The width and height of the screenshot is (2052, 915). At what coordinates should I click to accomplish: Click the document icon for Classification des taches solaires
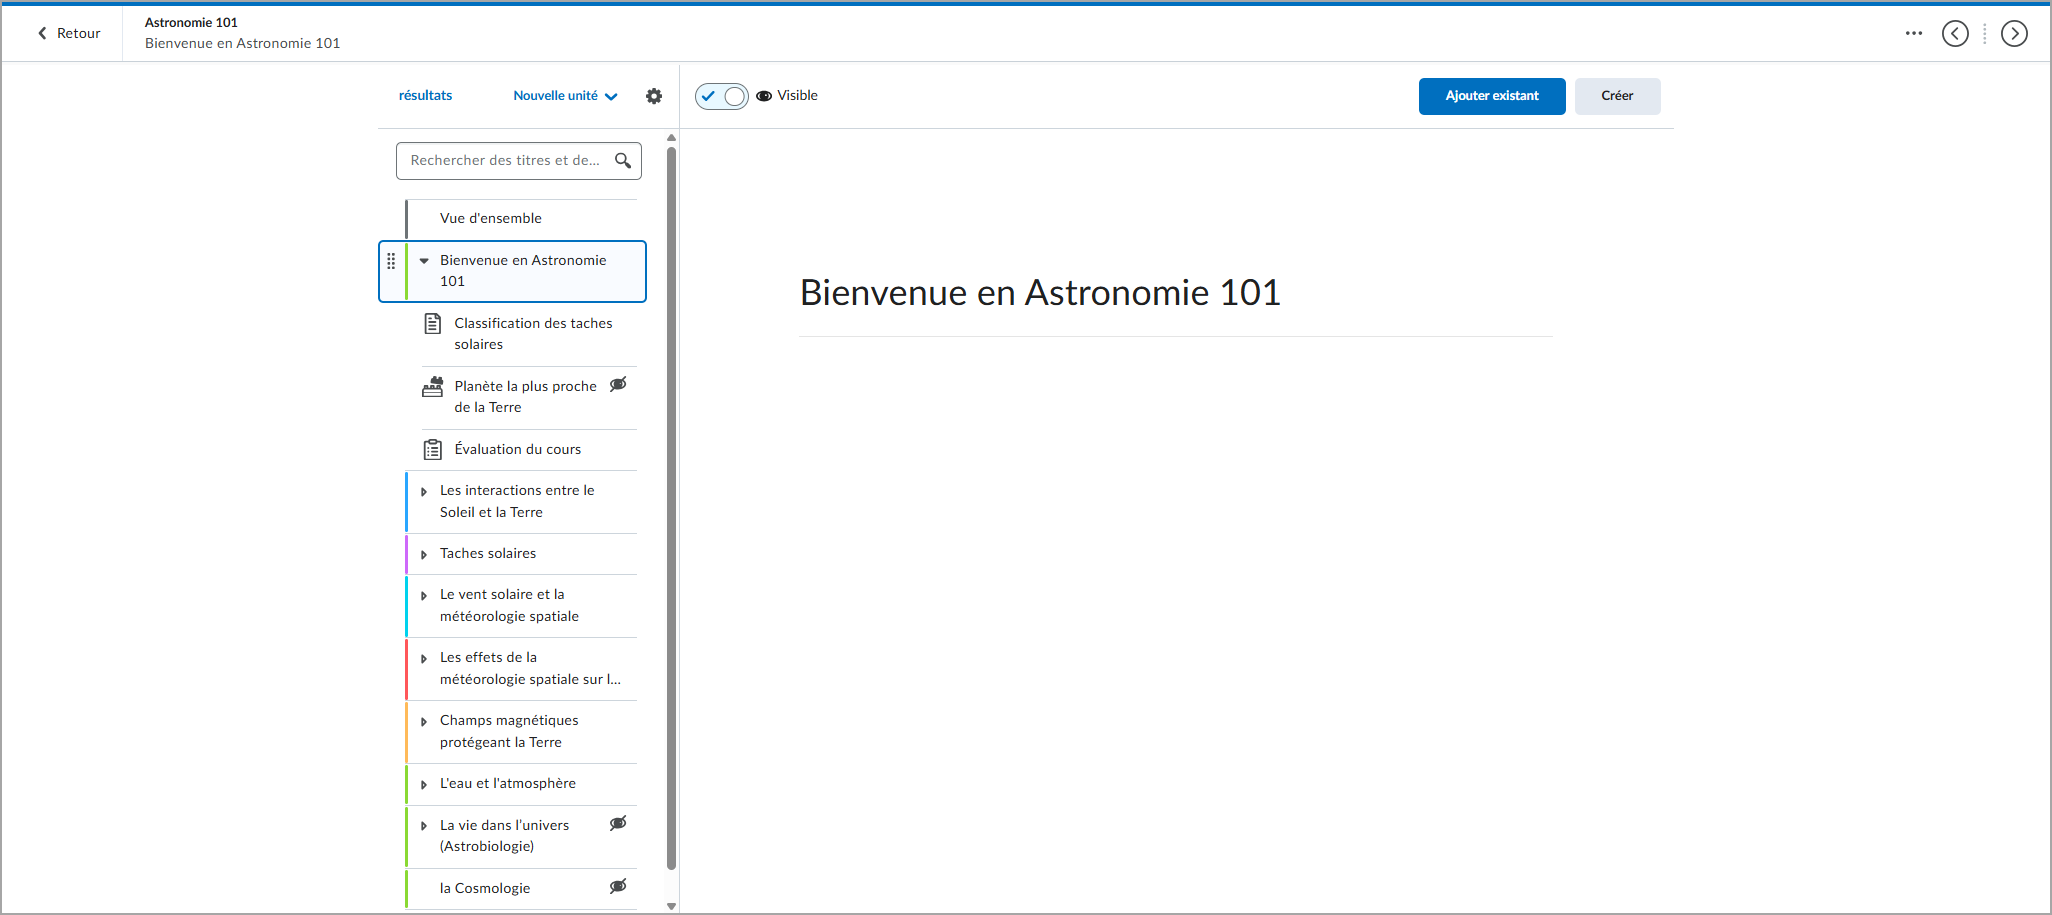point(433,323)
